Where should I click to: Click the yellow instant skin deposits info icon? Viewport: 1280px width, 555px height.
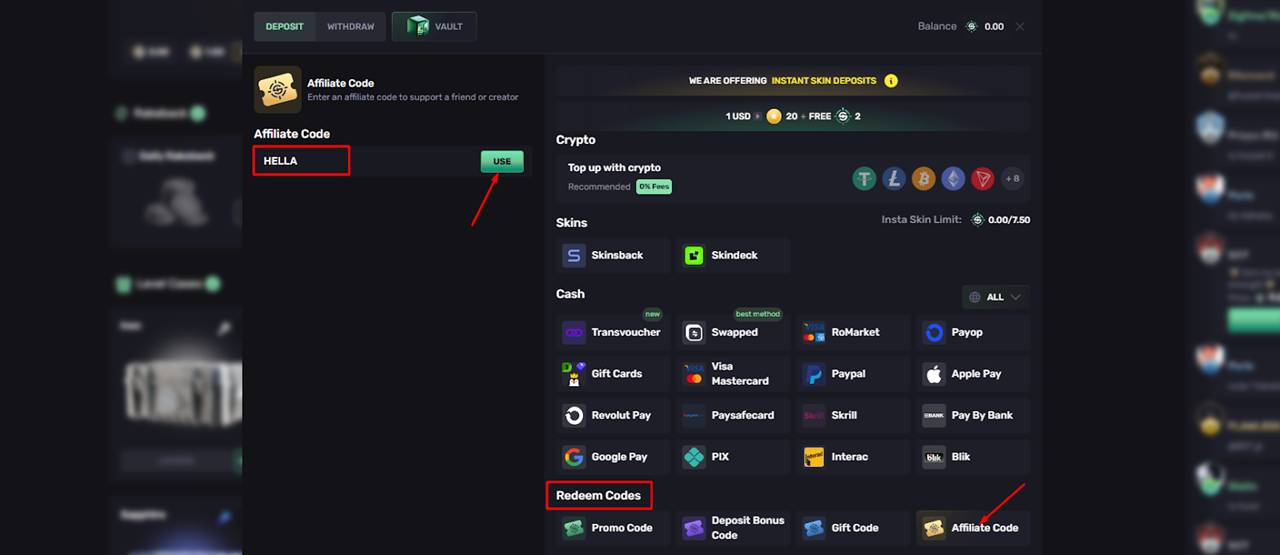891,81
